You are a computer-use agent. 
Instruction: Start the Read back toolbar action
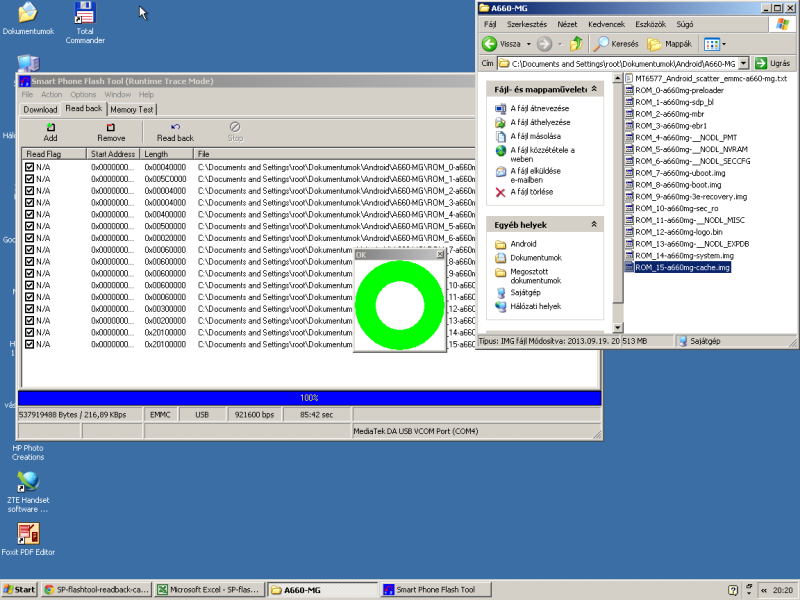[x=175, y=132]
